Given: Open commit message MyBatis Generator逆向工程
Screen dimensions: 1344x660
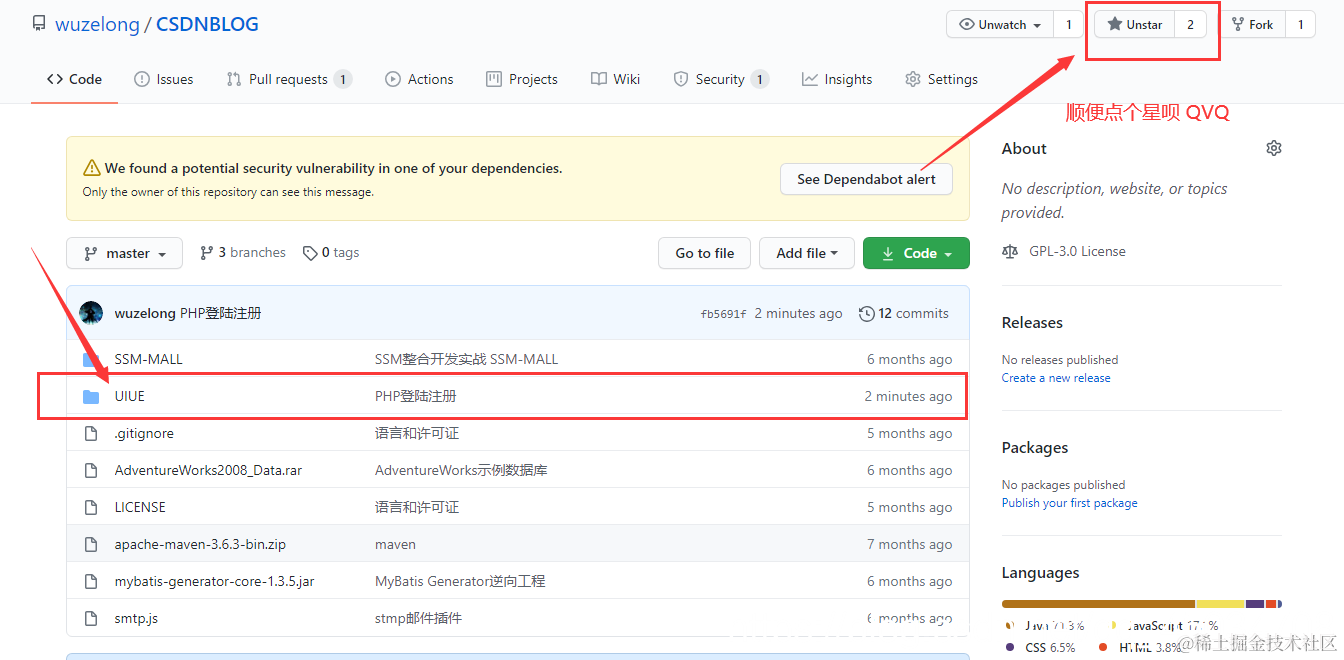Looking at the screenshot, I should tap(460, 581).
